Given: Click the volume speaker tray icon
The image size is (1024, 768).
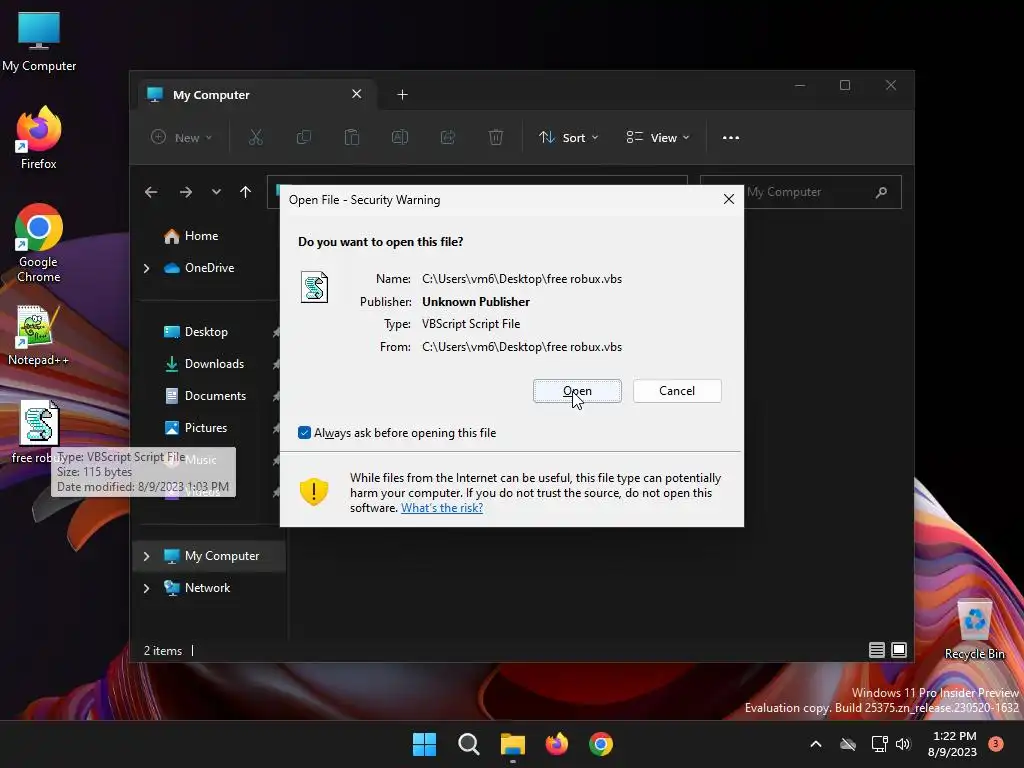Looking at the screenshot, I should pos(903,744).
